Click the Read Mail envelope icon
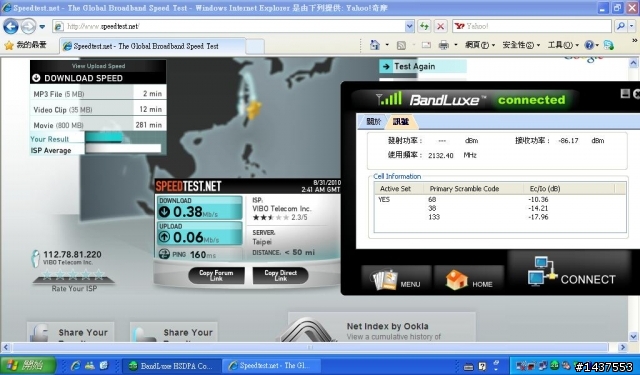Image resolution: width=640 pixels, height=375 pixels. point(426,45)
